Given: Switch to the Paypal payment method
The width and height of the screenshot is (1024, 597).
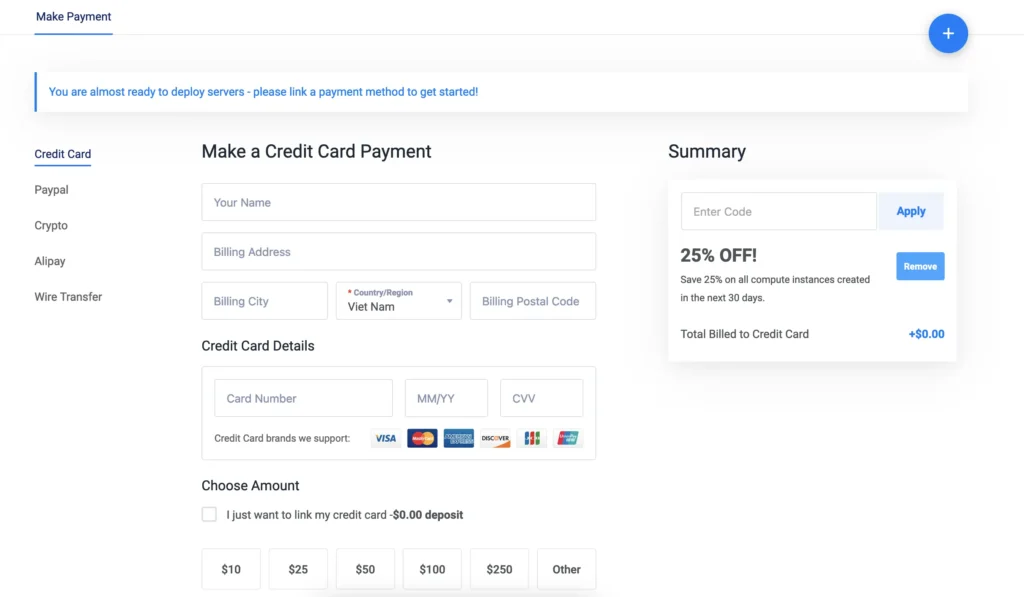Looking at the screenshot, I should click(52, 190).
